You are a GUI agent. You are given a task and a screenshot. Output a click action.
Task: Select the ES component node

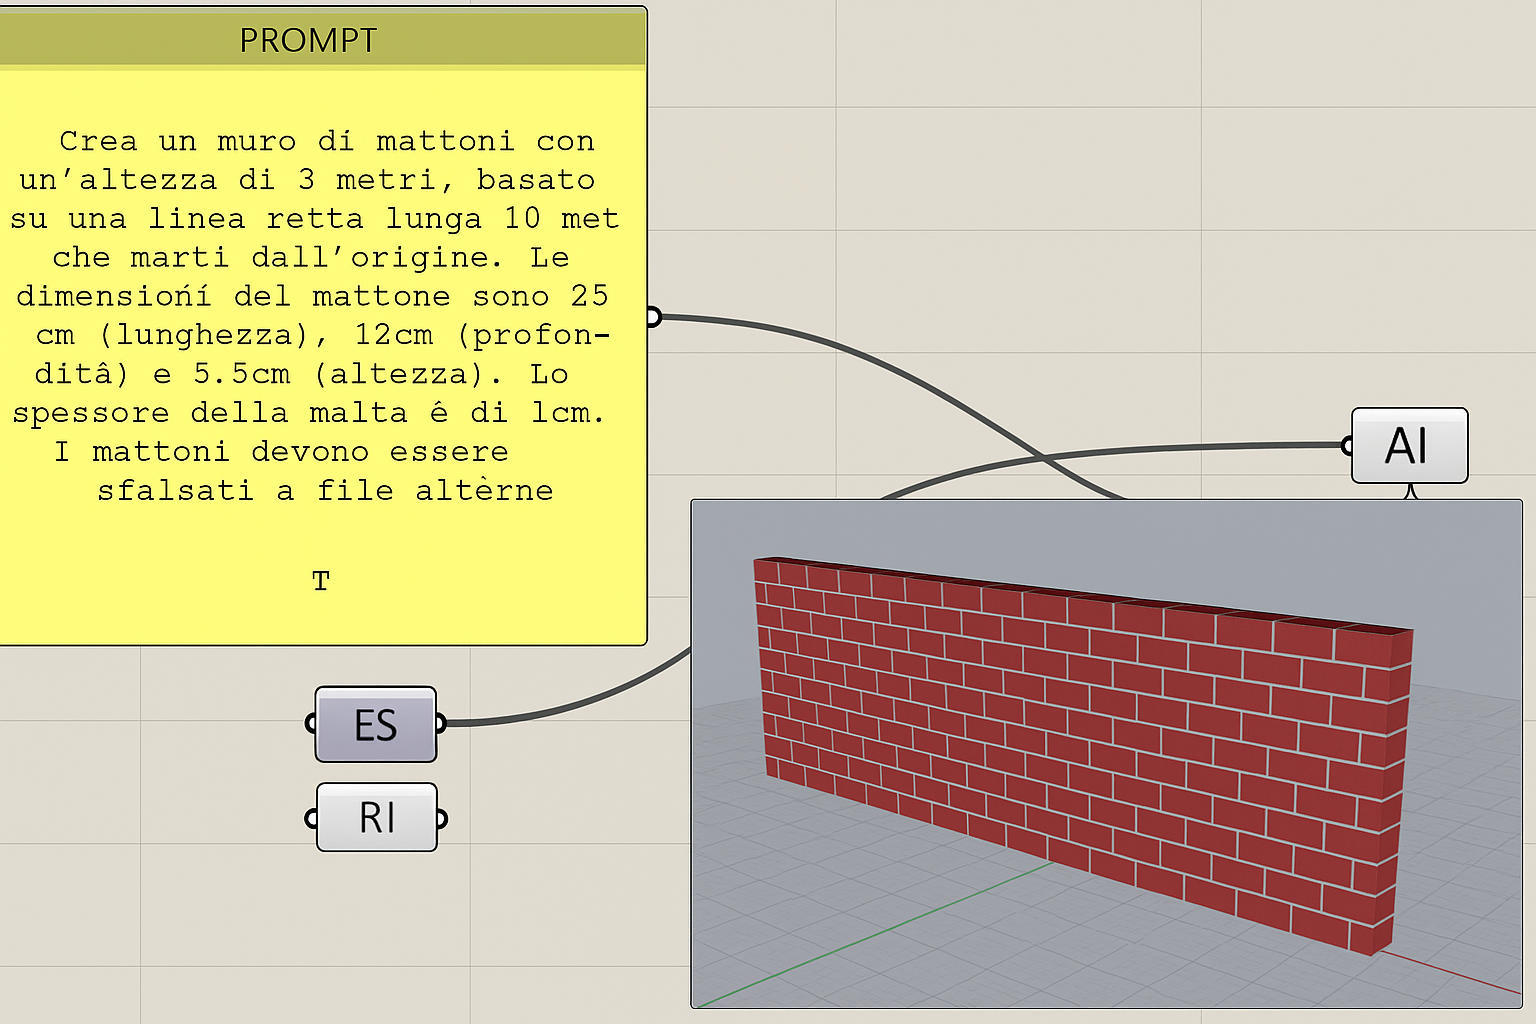[x=376, y=724]
